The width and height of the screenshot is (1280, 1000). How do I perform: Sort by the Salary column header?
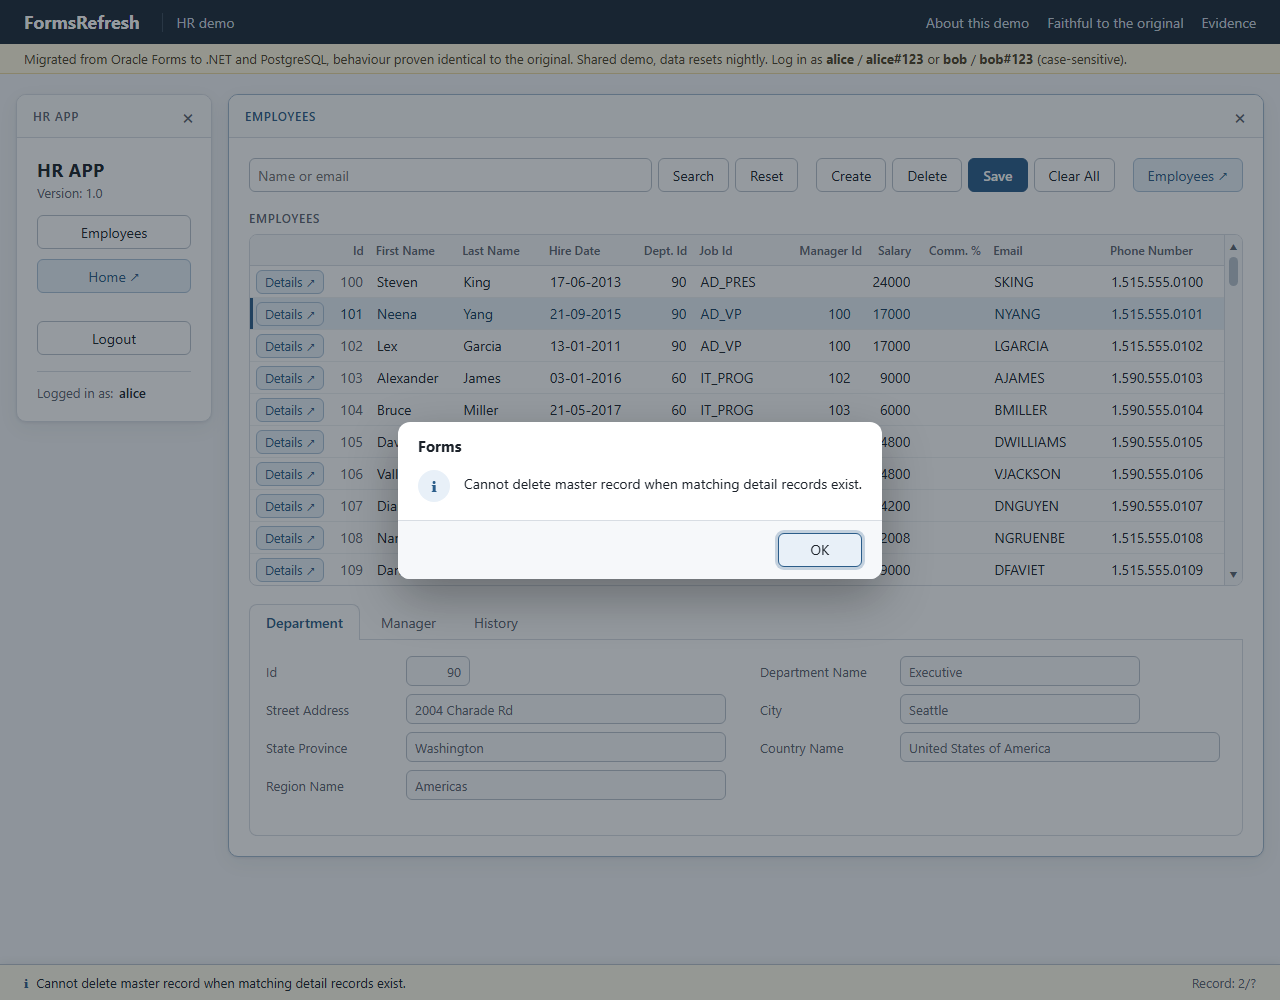pyautogui.click(x=894, y=251)
